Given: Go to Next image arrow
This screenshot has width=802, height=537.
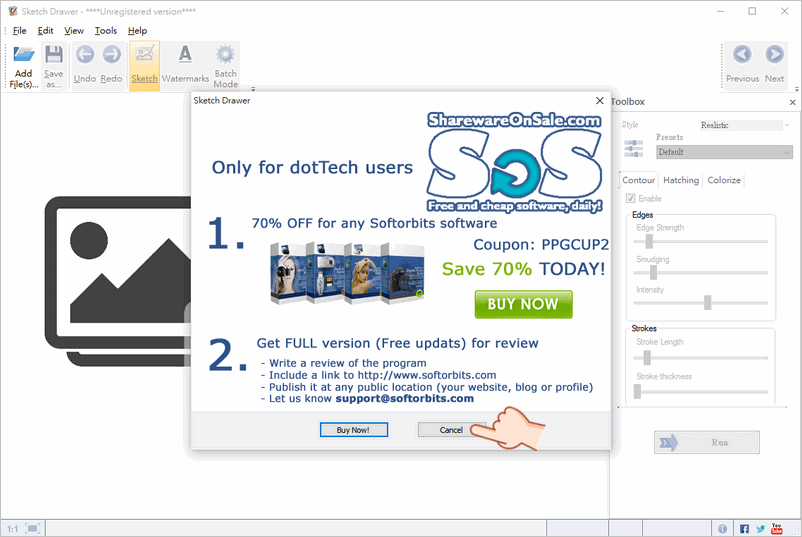Looking at the screenshot, I should point(774,54).
